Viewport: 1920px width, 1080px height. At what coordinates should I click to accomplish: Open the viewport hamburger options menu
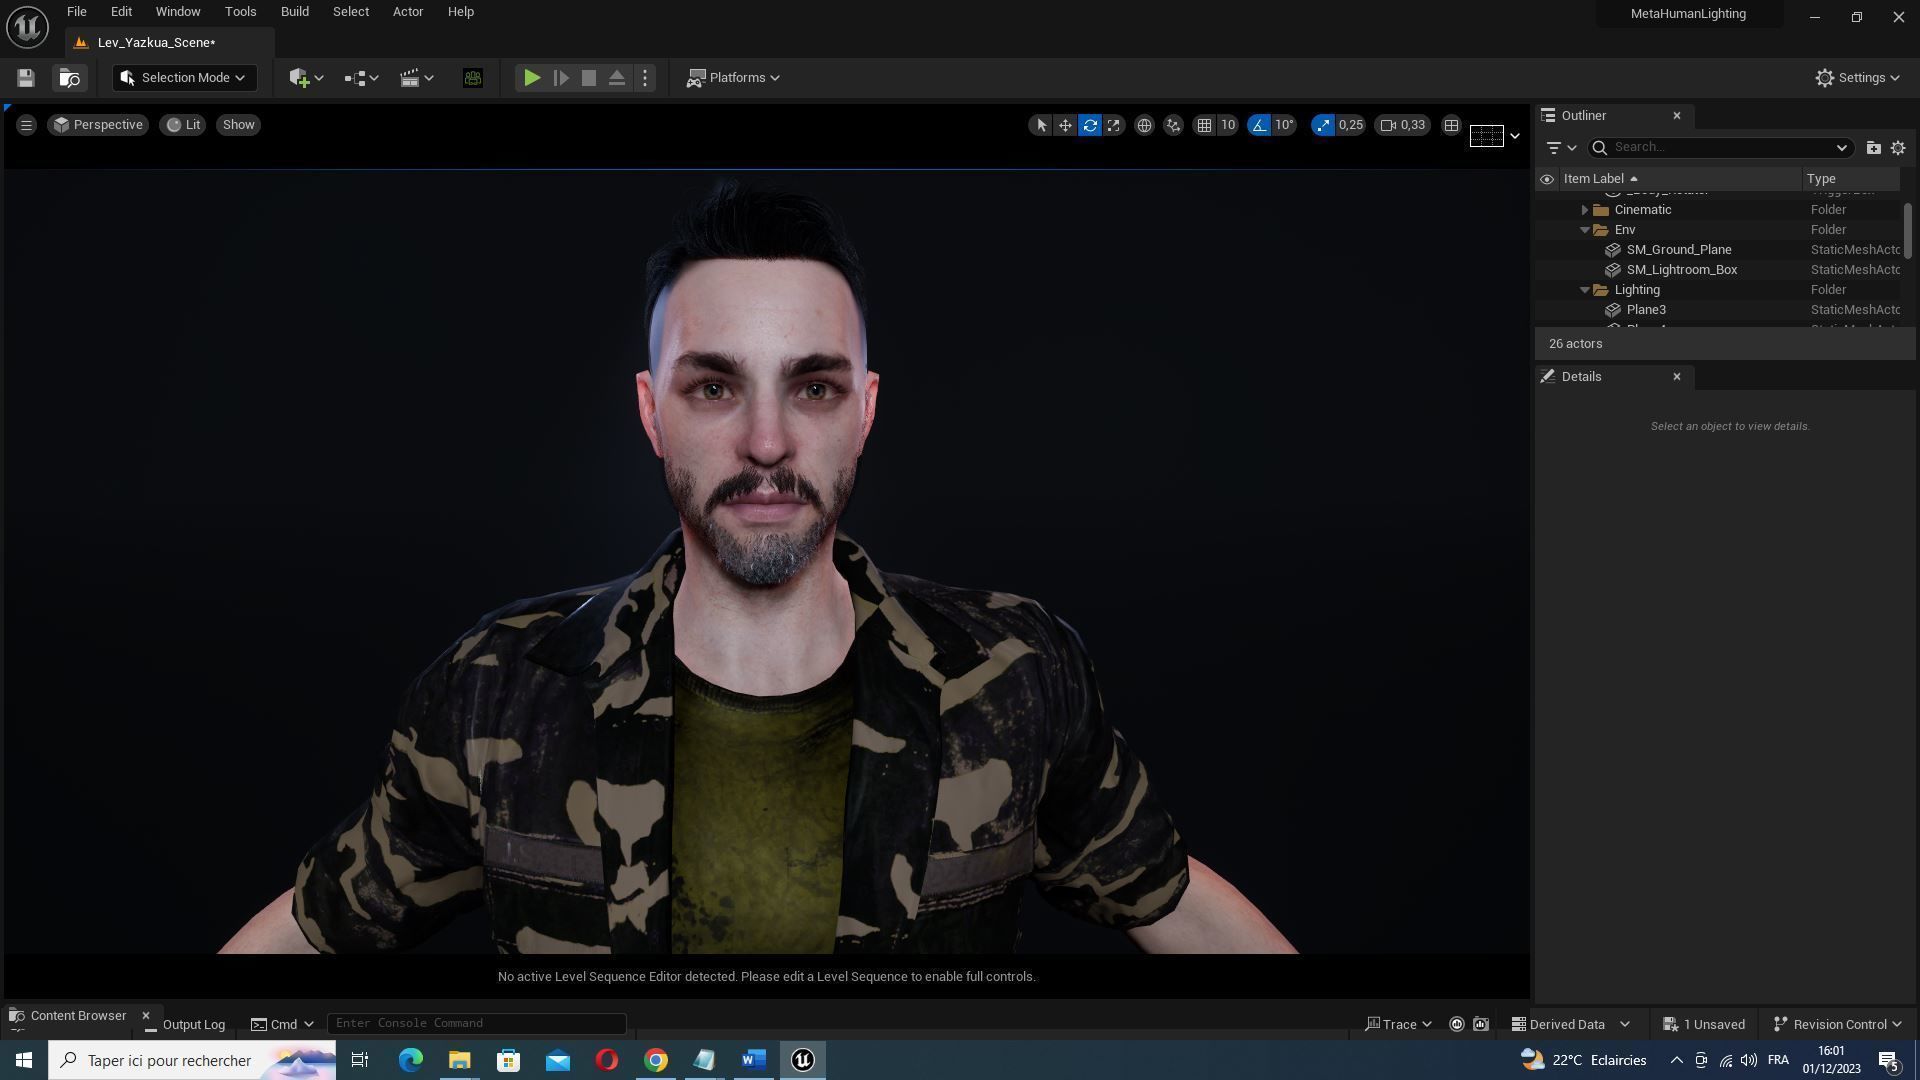(x=27, y=125)
